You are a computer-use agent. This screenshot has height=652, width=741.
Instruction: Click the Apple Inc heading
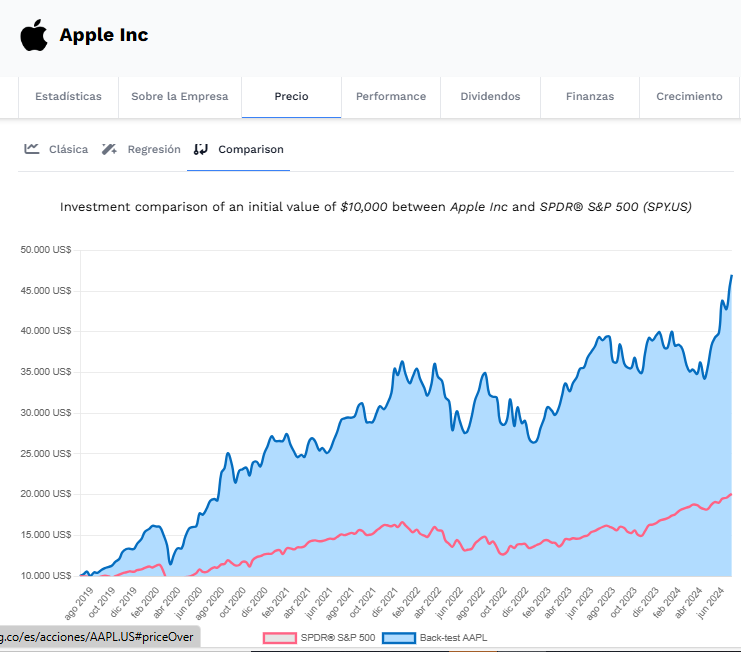click(x=104, y=35)
